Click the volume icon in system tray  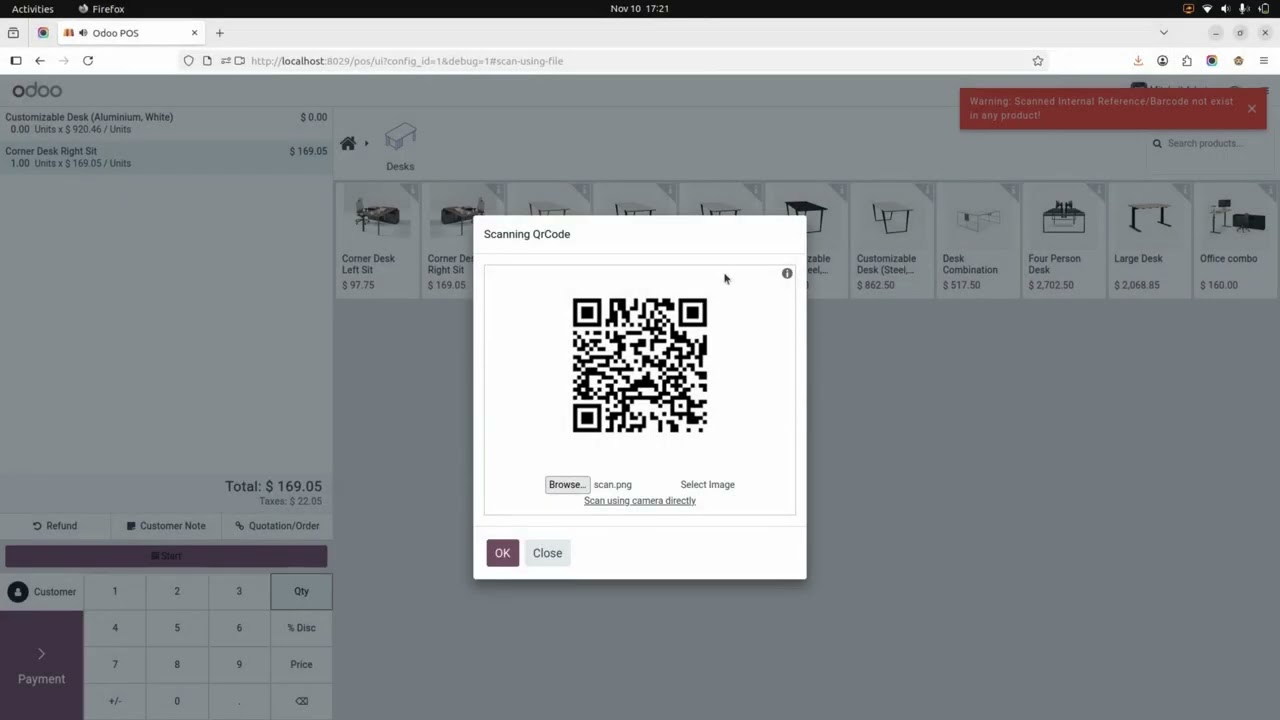(x=1225, y=9)
